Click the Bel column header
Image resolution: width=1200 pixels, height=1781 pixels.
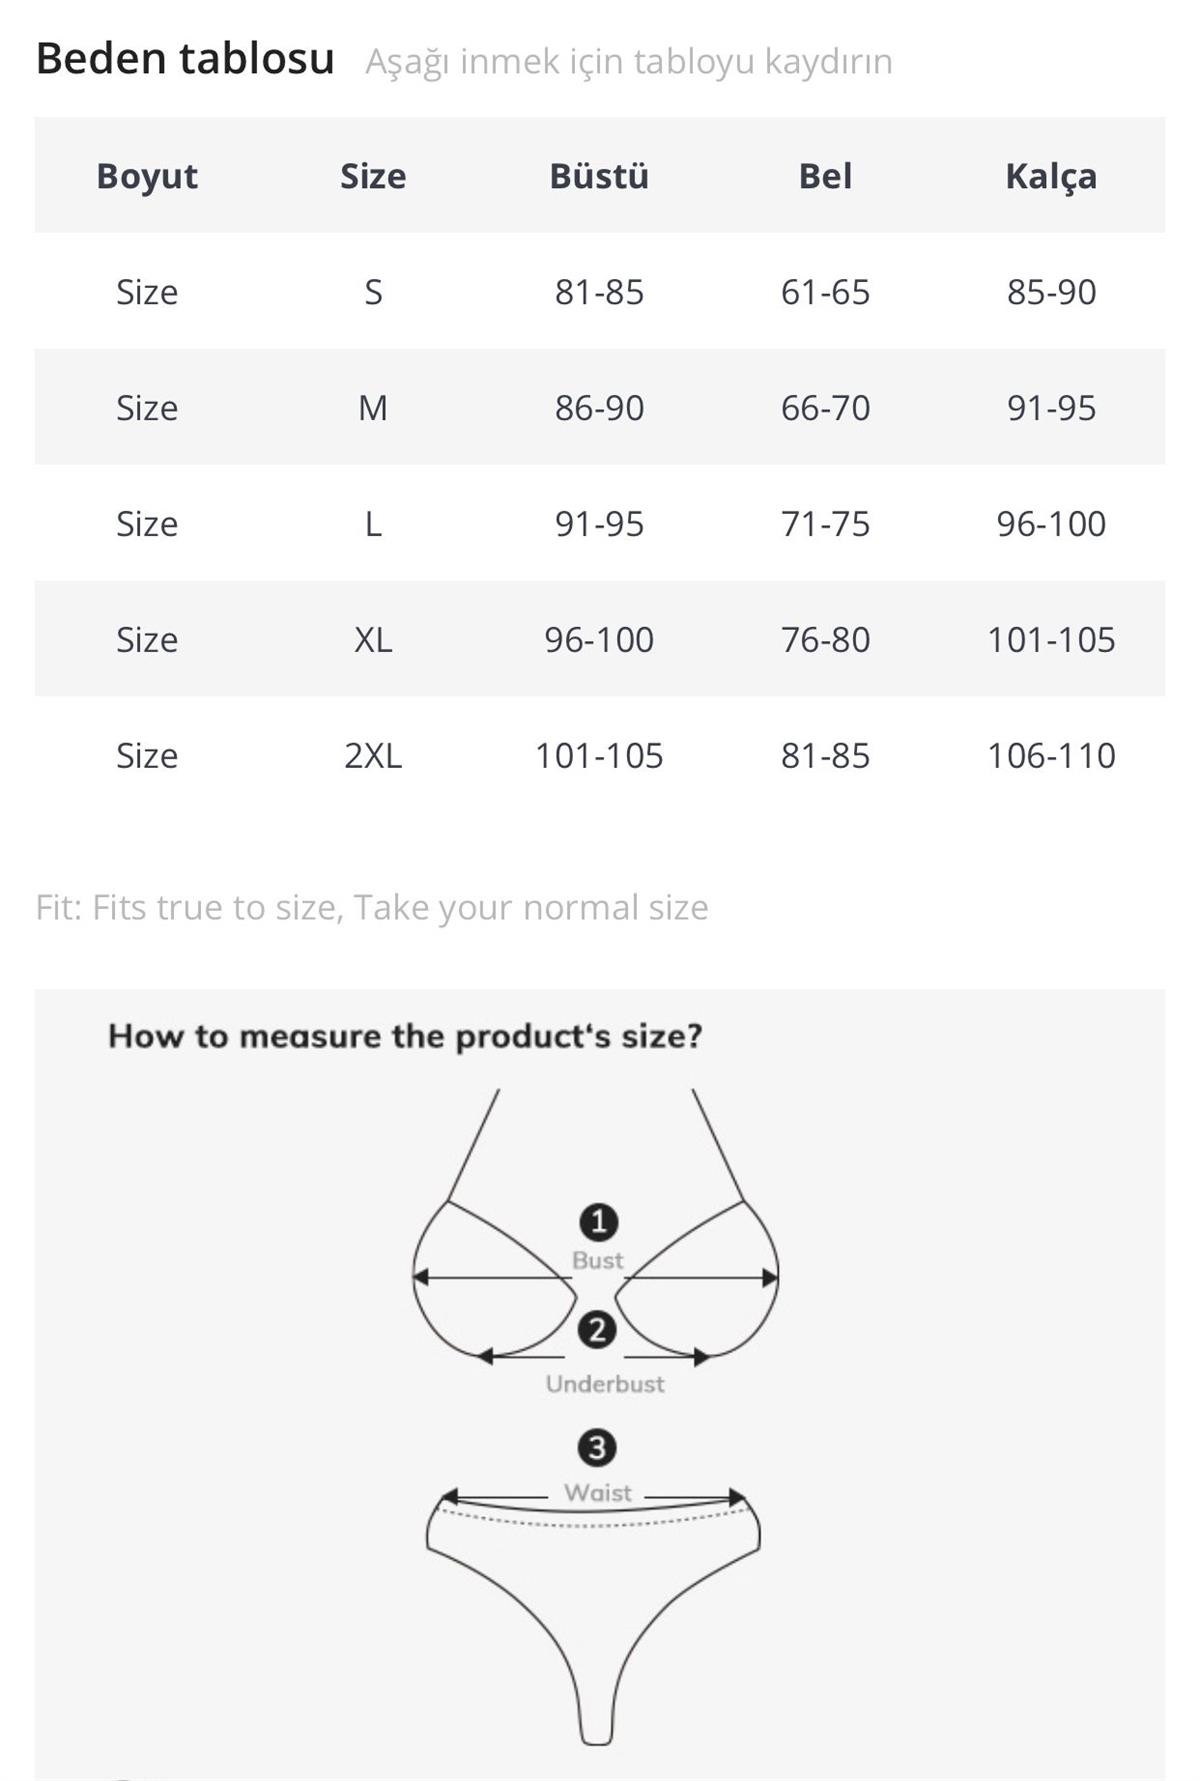click(x=825, y=176)
